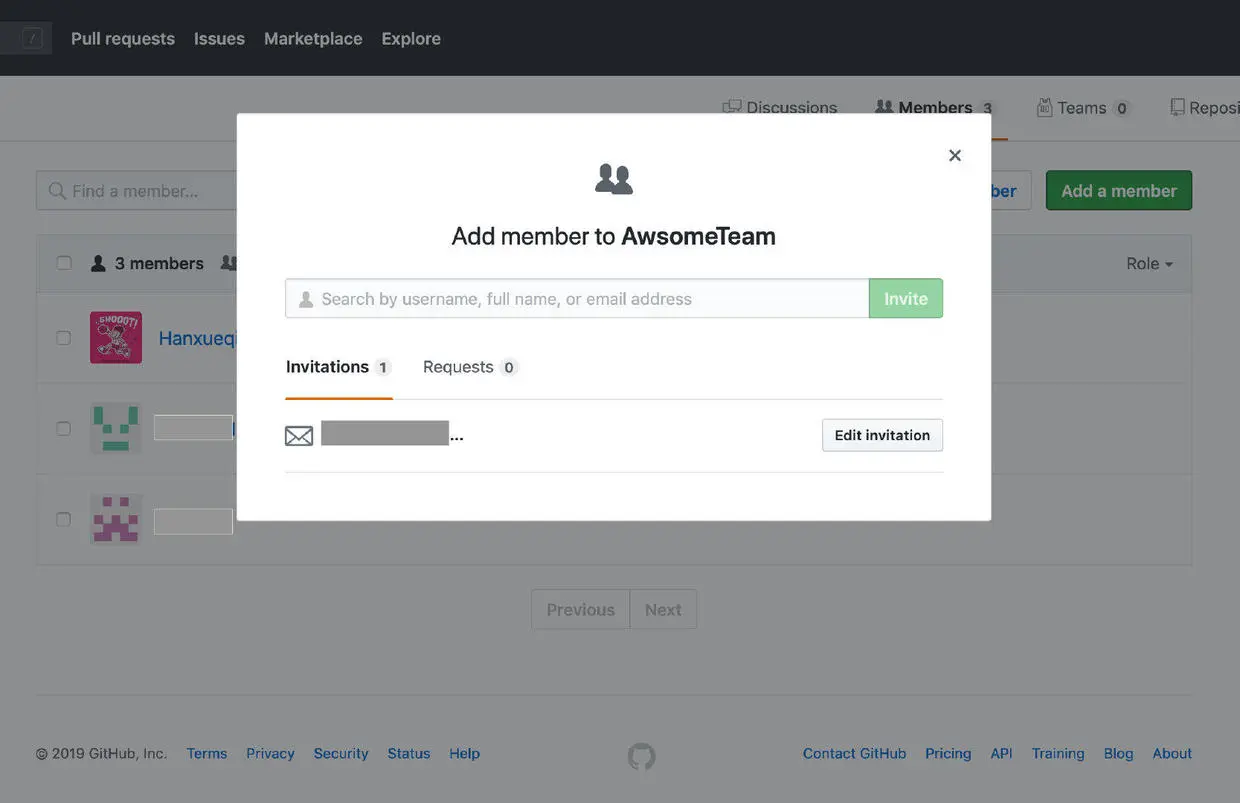This screenshot has width=1240, height=803.
Task: Tick the checkbox beside the green avatar member
Action: (64, 428)
